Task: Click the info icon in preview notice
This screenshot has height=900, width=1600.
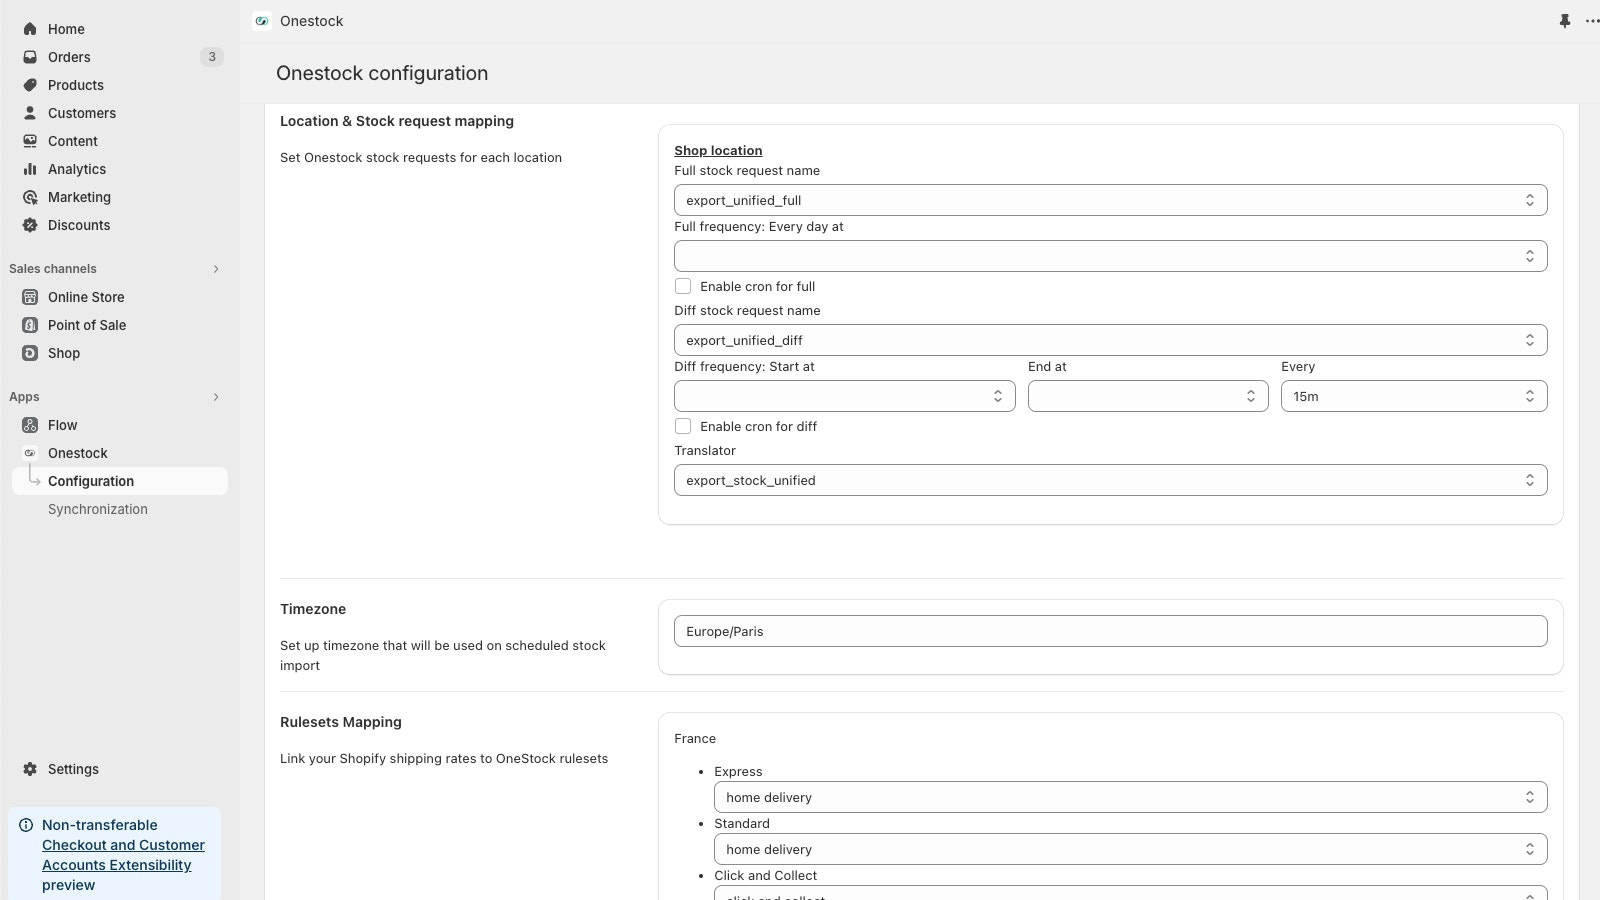Action: 26,825
